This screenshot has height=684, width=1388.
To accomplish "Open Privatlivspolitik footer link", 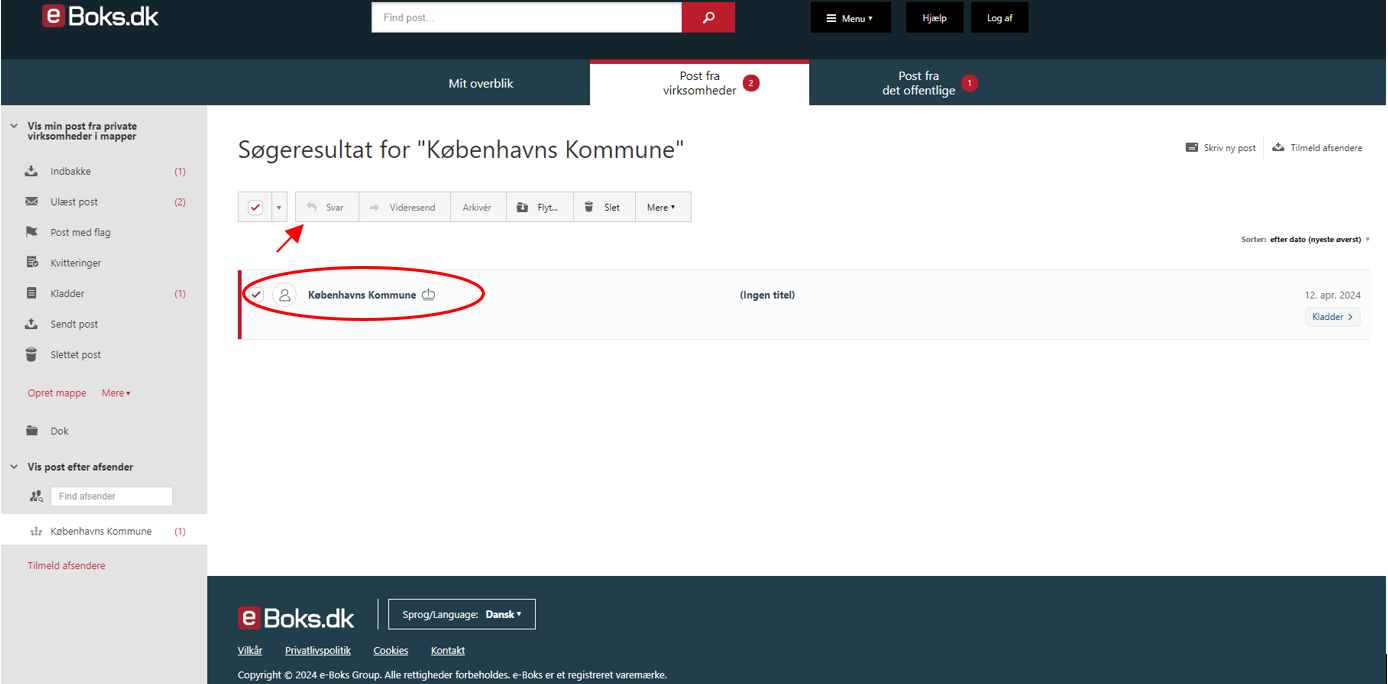I will pos(318,651).
